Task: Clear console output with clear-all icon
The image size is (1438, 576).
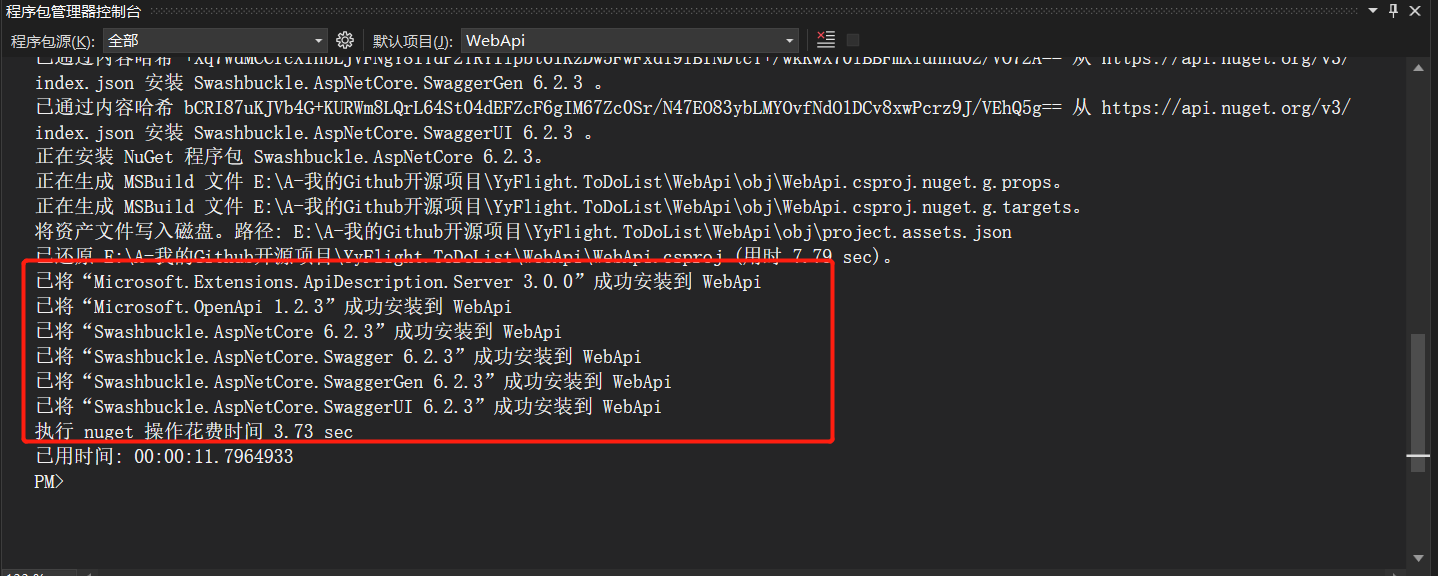Action: (x=824, y=39)
